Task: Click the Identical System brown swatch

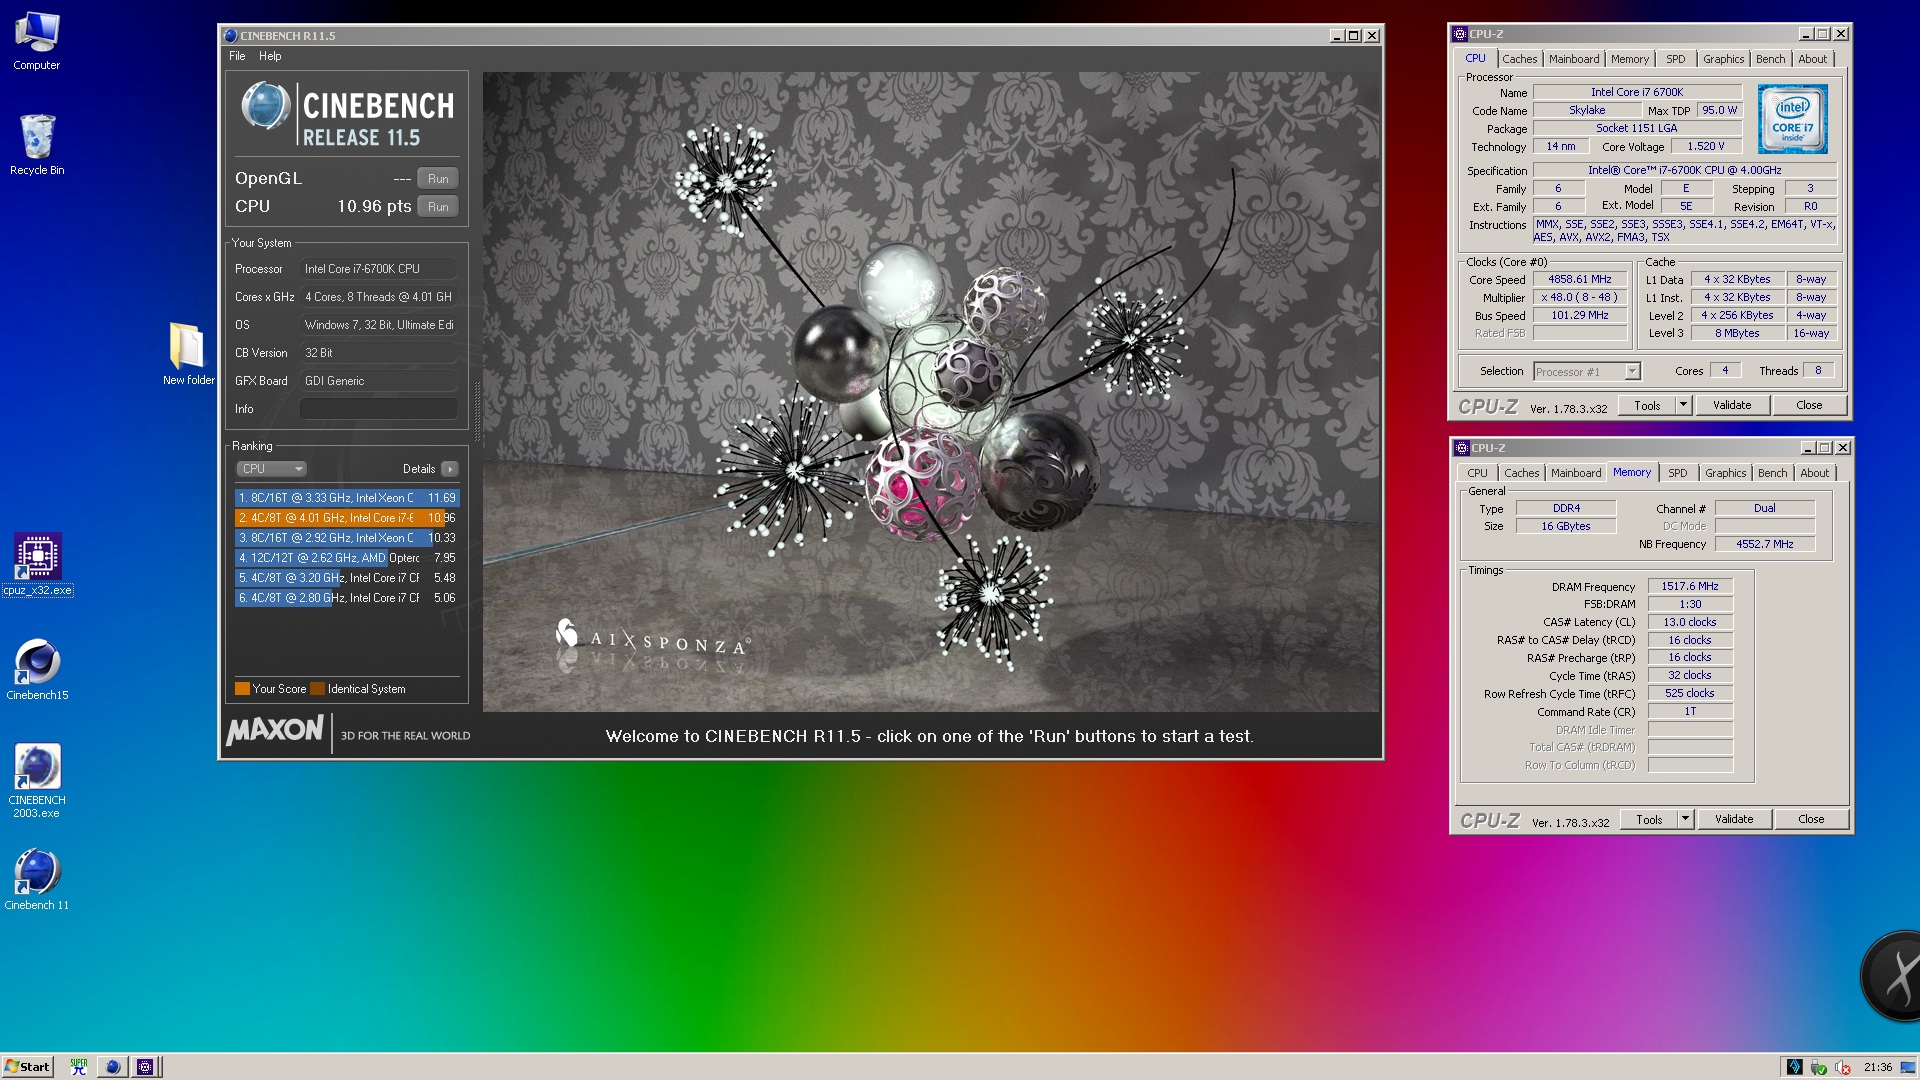Action: [x=317, y=689]
